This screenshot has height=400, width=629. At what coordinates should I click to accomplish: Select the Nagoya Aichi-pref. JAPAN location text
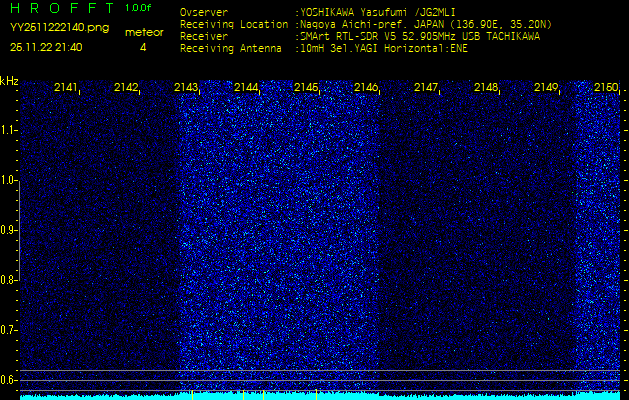pos(426,25)
